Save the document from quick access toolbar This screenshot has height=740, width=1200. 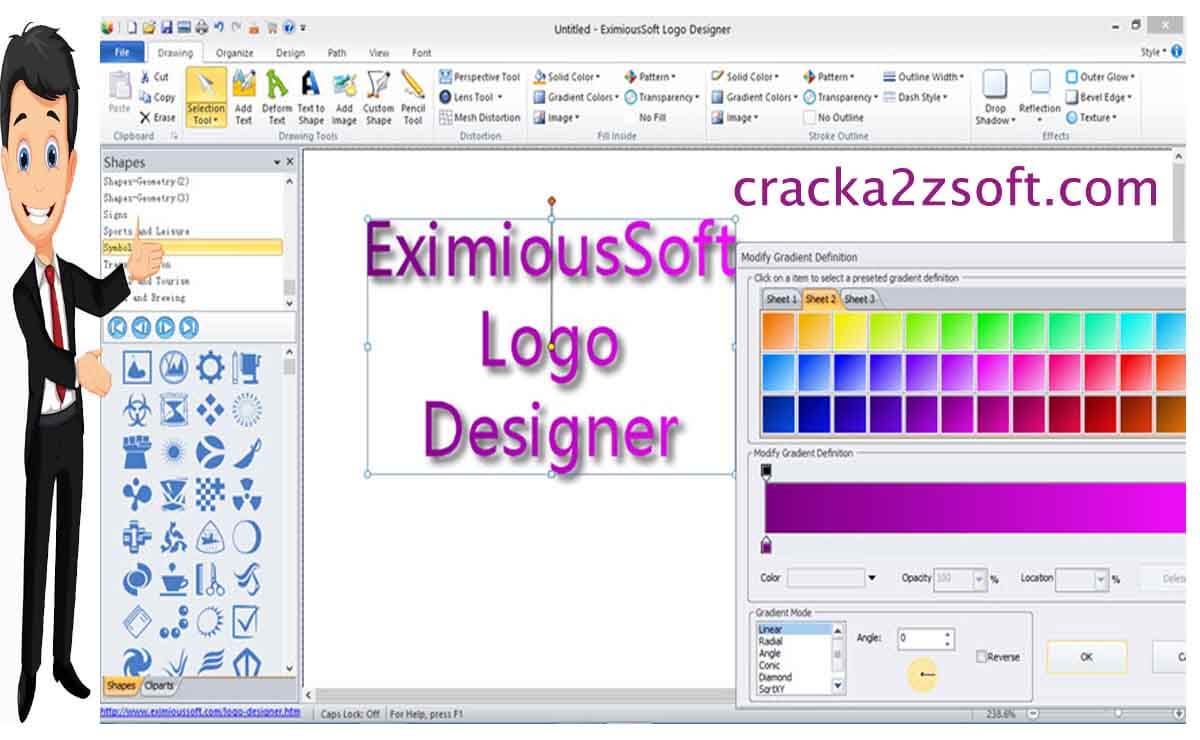(x=167, y=27)
